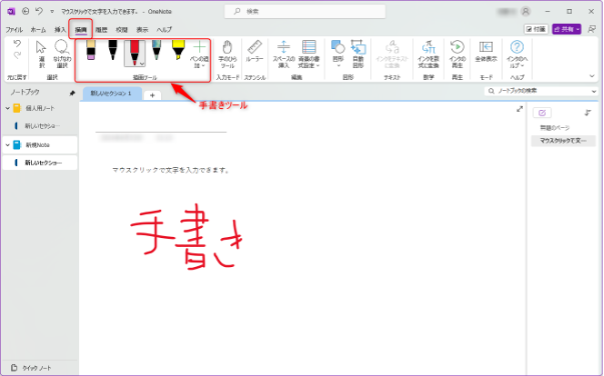
Task: Open Quick Notes (クイックノート) at bottom
Action: [32, 368]
